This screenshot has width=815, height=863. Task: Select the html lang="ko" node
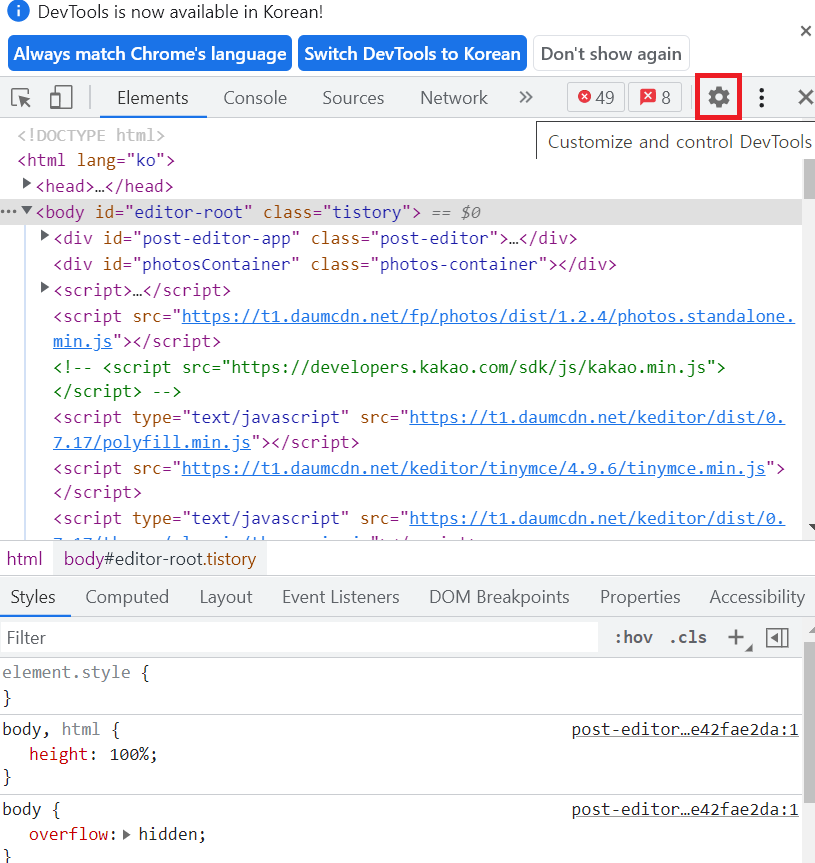96,161
